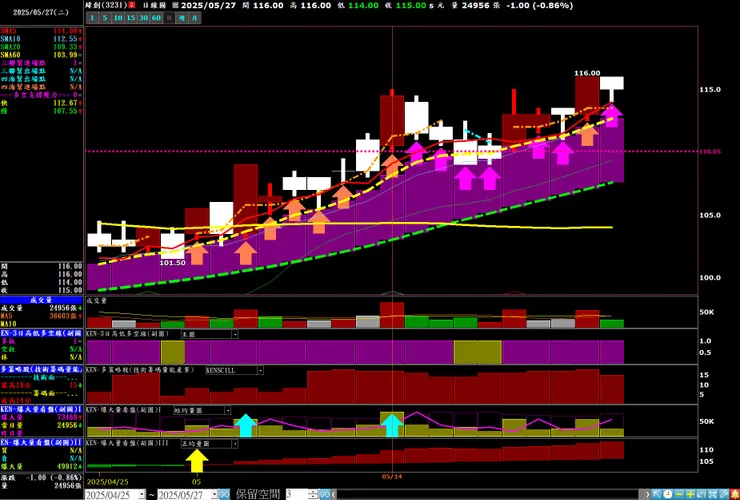Click the link/chain icon in bottom toolbar
The image size is (740, 500).
click(724, 494)
